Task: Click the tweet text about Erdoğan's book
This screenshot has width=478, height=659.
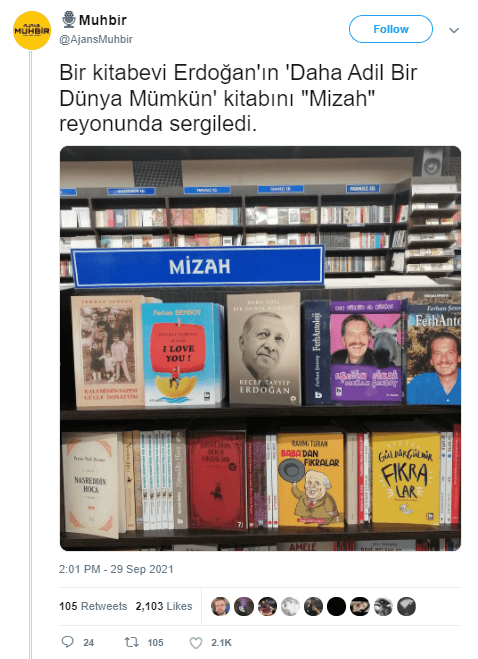Action: pyautogui.click(x=238, y=98)
